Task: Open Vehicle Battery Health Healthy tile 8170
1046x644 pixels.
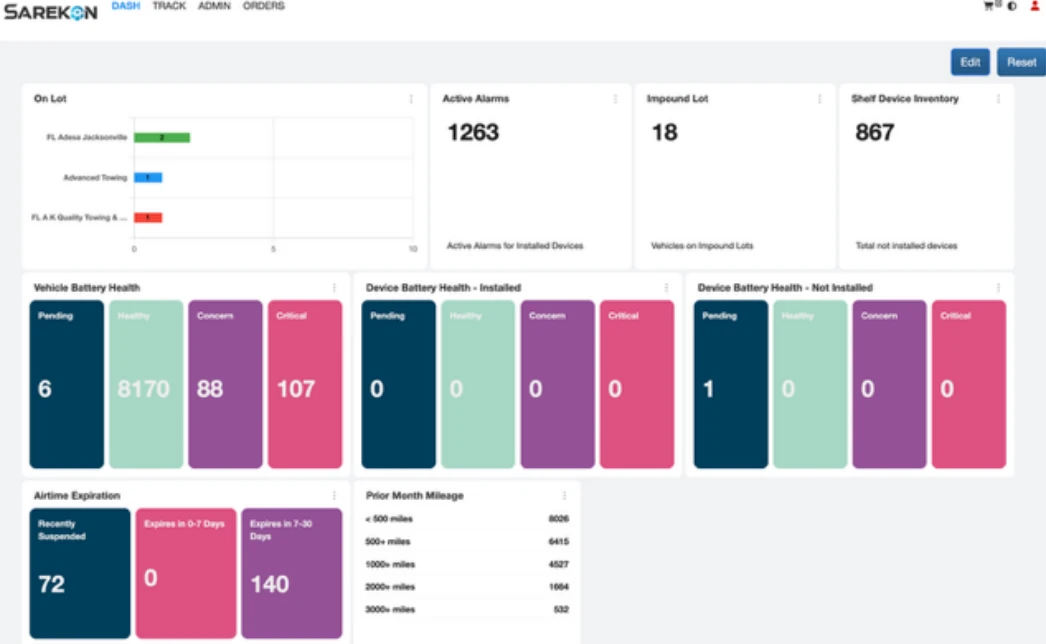Action: pos(146,384)
